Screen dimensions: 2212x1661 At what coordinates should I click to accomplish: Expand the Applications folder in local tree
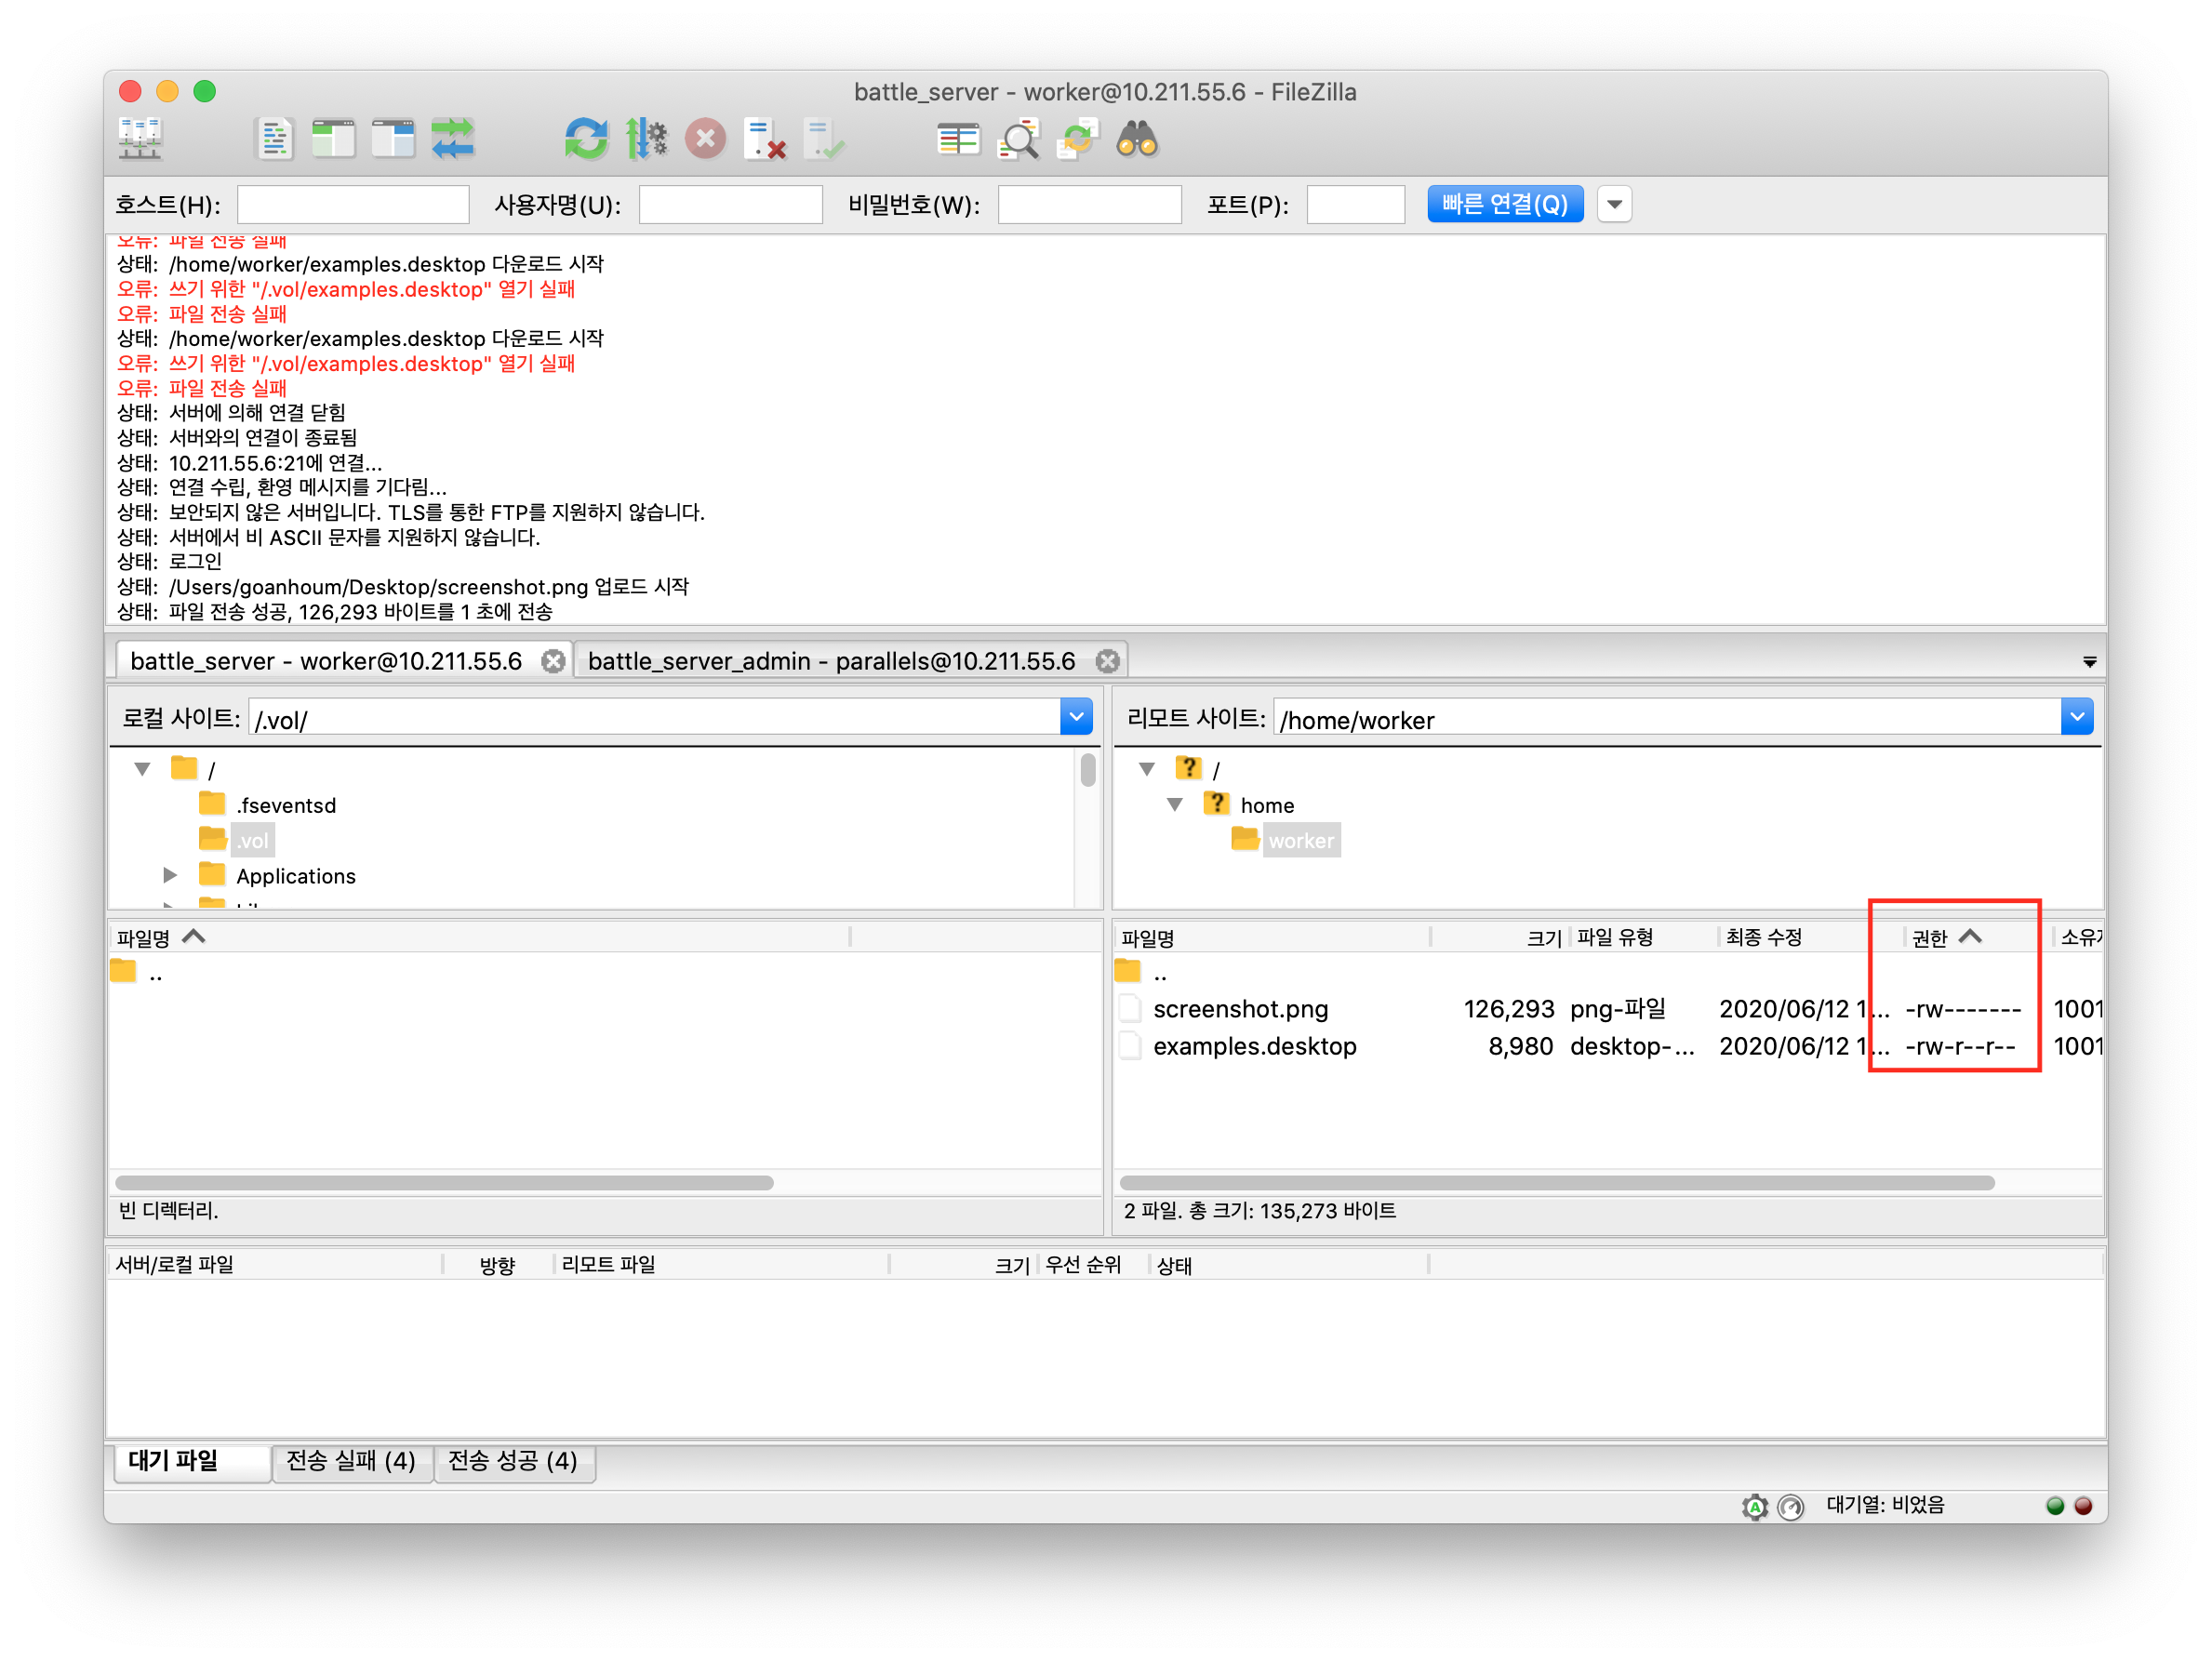(x=170, y=876)
